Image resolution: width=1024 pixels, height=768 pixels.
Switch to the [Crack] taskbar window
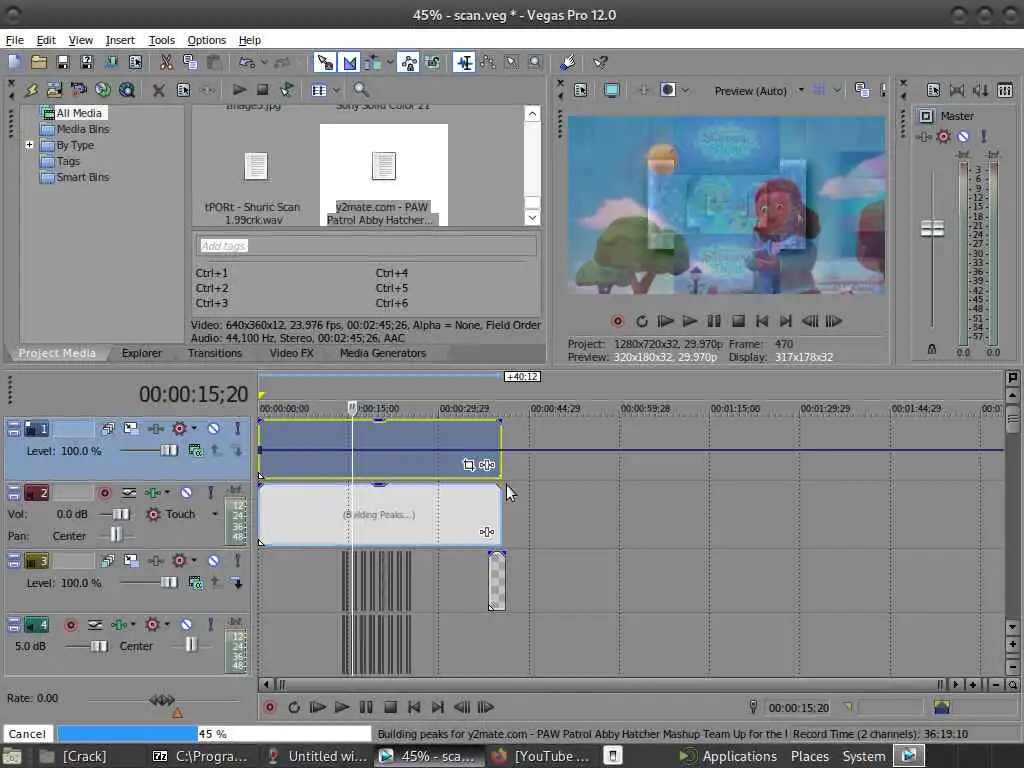[73, 756]
